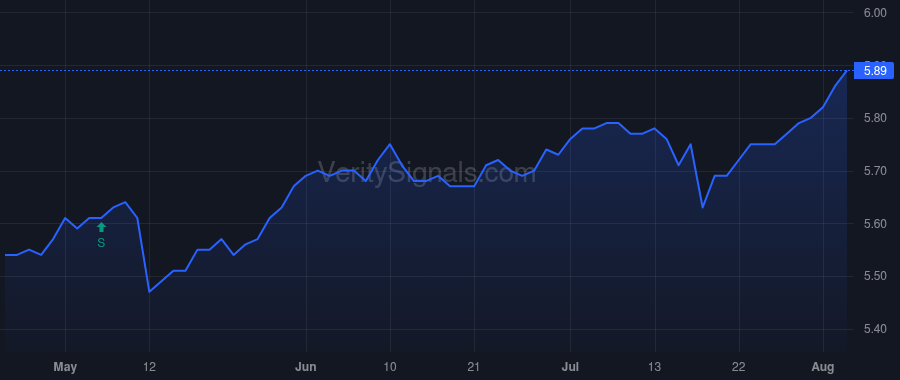Select the 5.40 price axis label

click(875, 329)
